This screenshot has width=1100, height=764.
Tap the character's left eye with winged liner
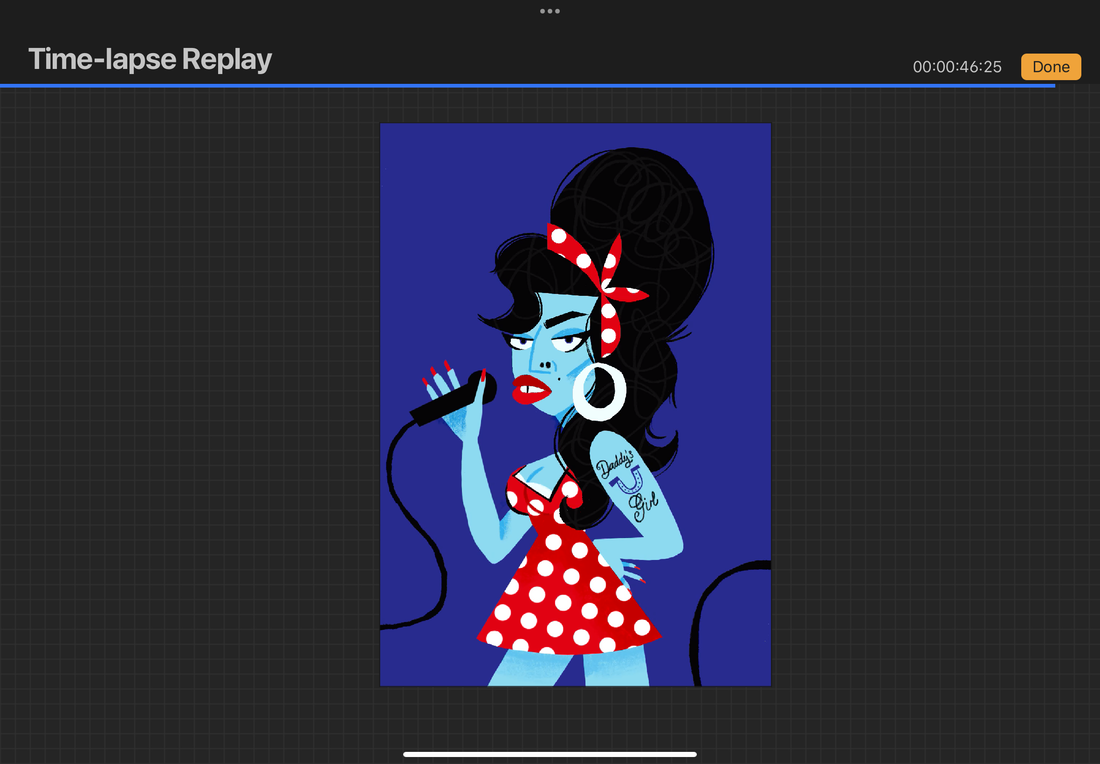click(x=567, y=342)
